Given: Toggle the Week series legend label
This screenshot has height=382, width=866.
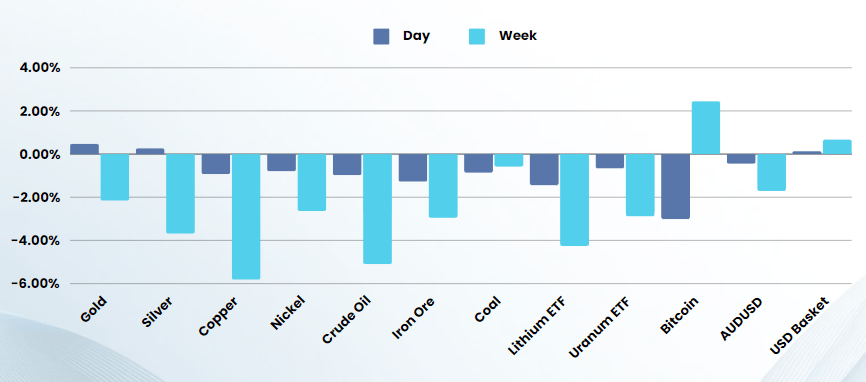Looking at the screenshot, I should (518, 36).
